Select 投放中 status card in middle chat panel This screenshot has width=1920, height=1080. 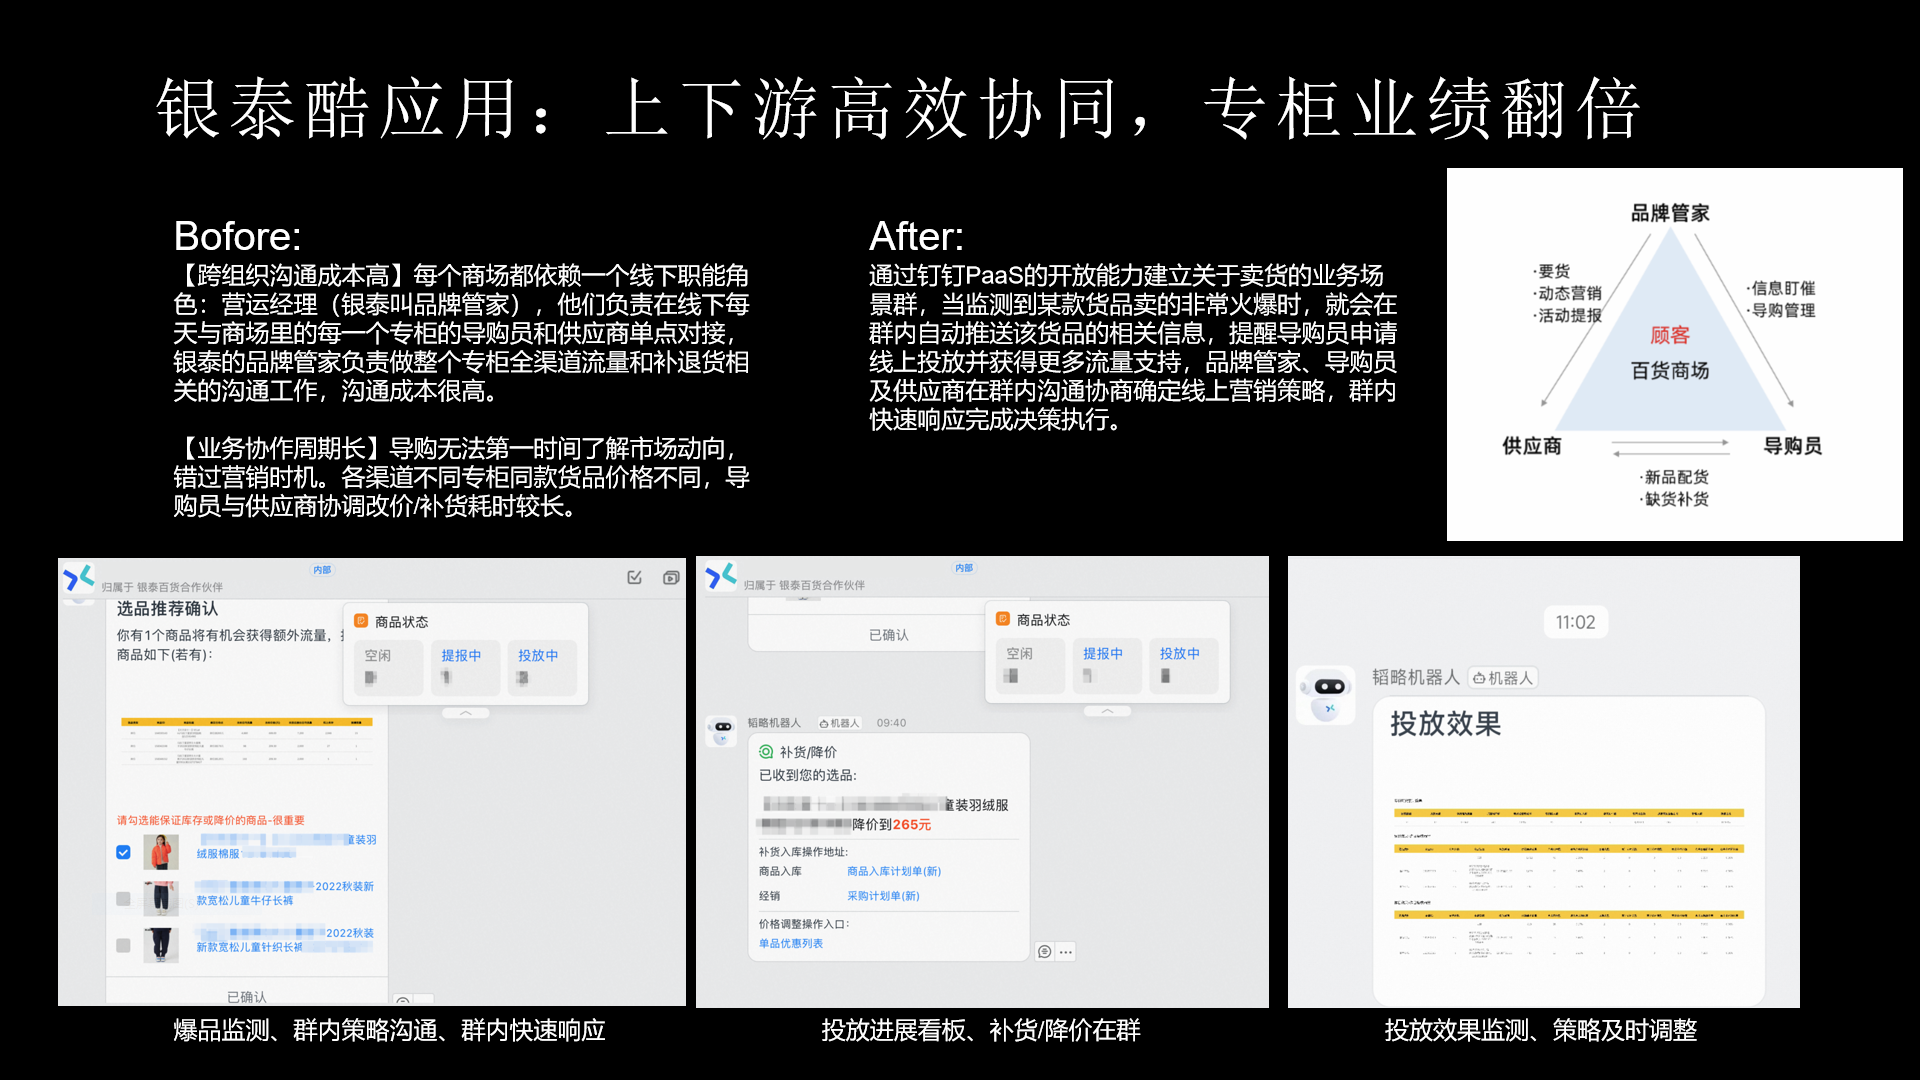tap(1184, 665)
